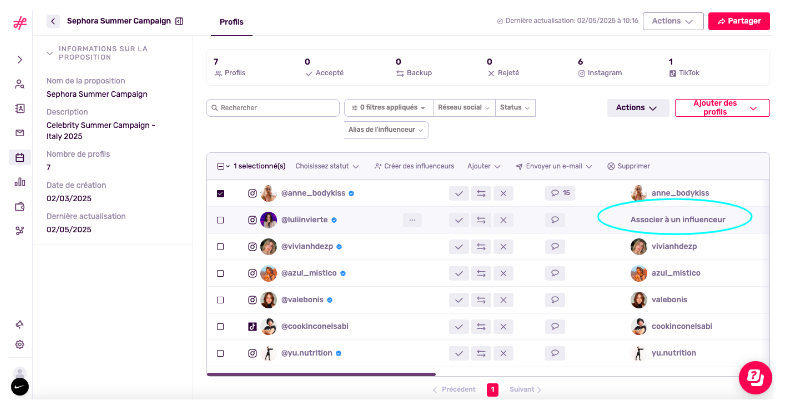Select the @valebonis checkbox
Image resolution: width=790 pixels, height=409 pixels.
point(220,300)
